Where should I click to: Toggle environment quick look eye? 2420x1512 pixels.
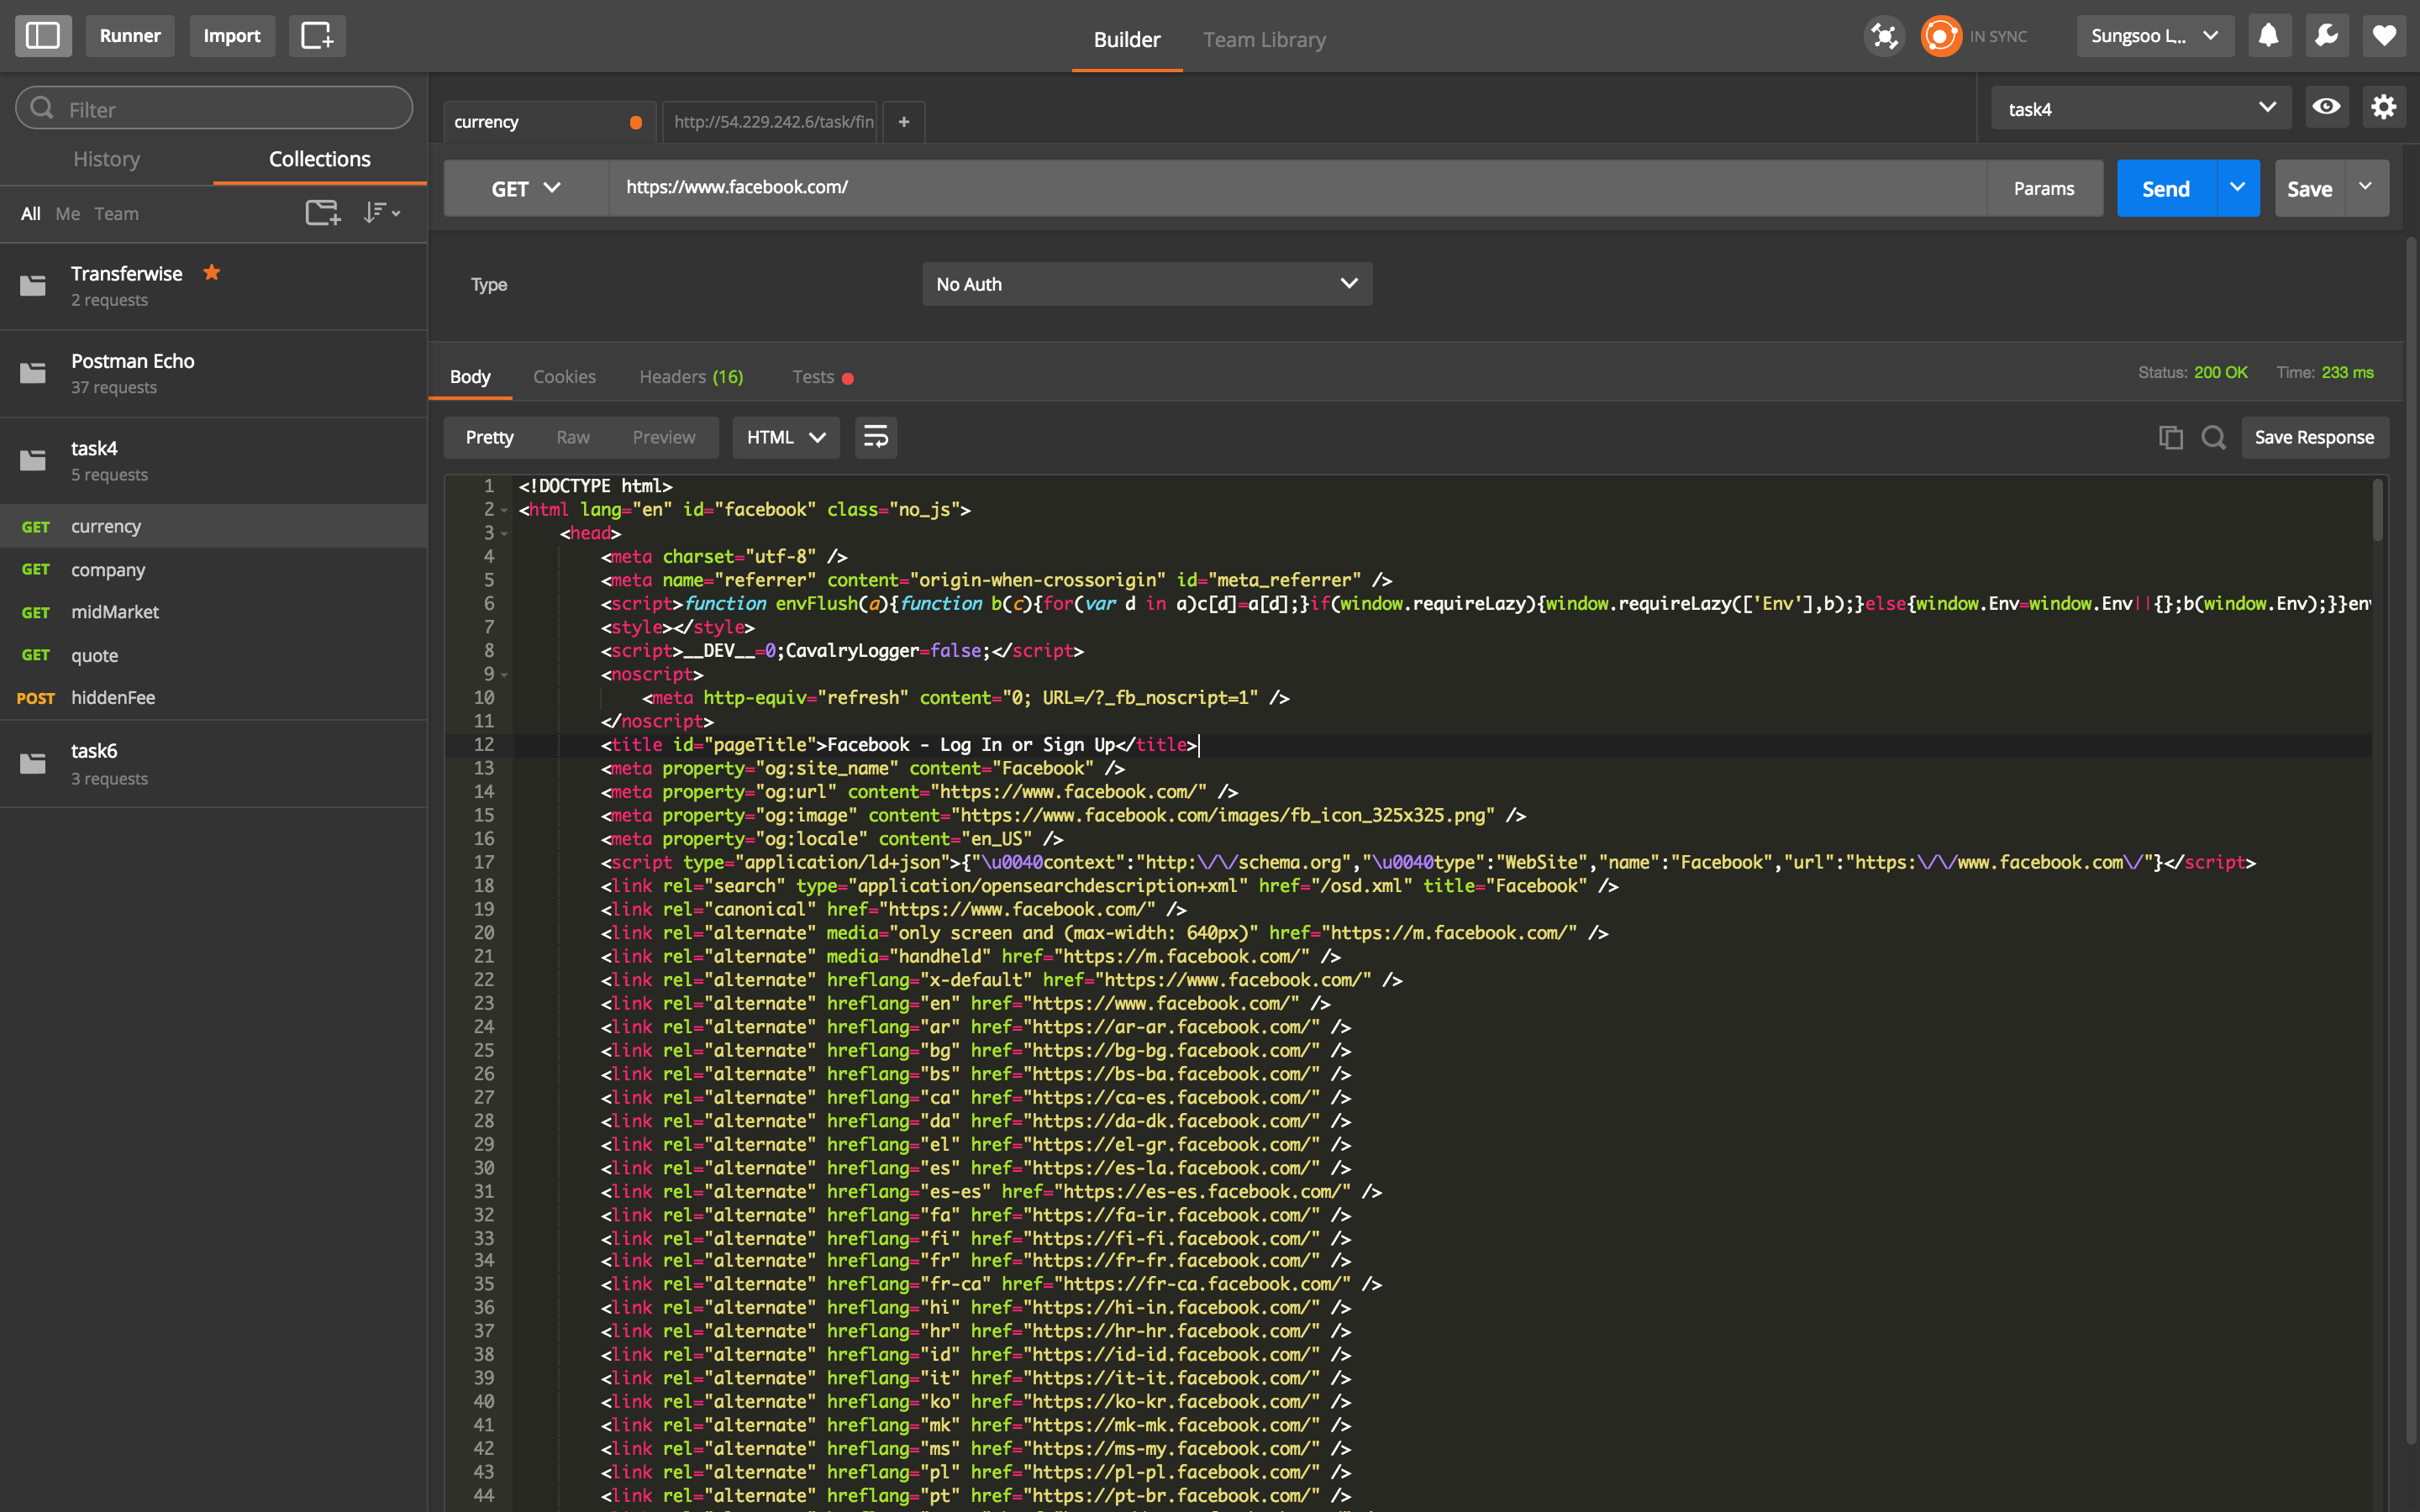(2326, 107)
